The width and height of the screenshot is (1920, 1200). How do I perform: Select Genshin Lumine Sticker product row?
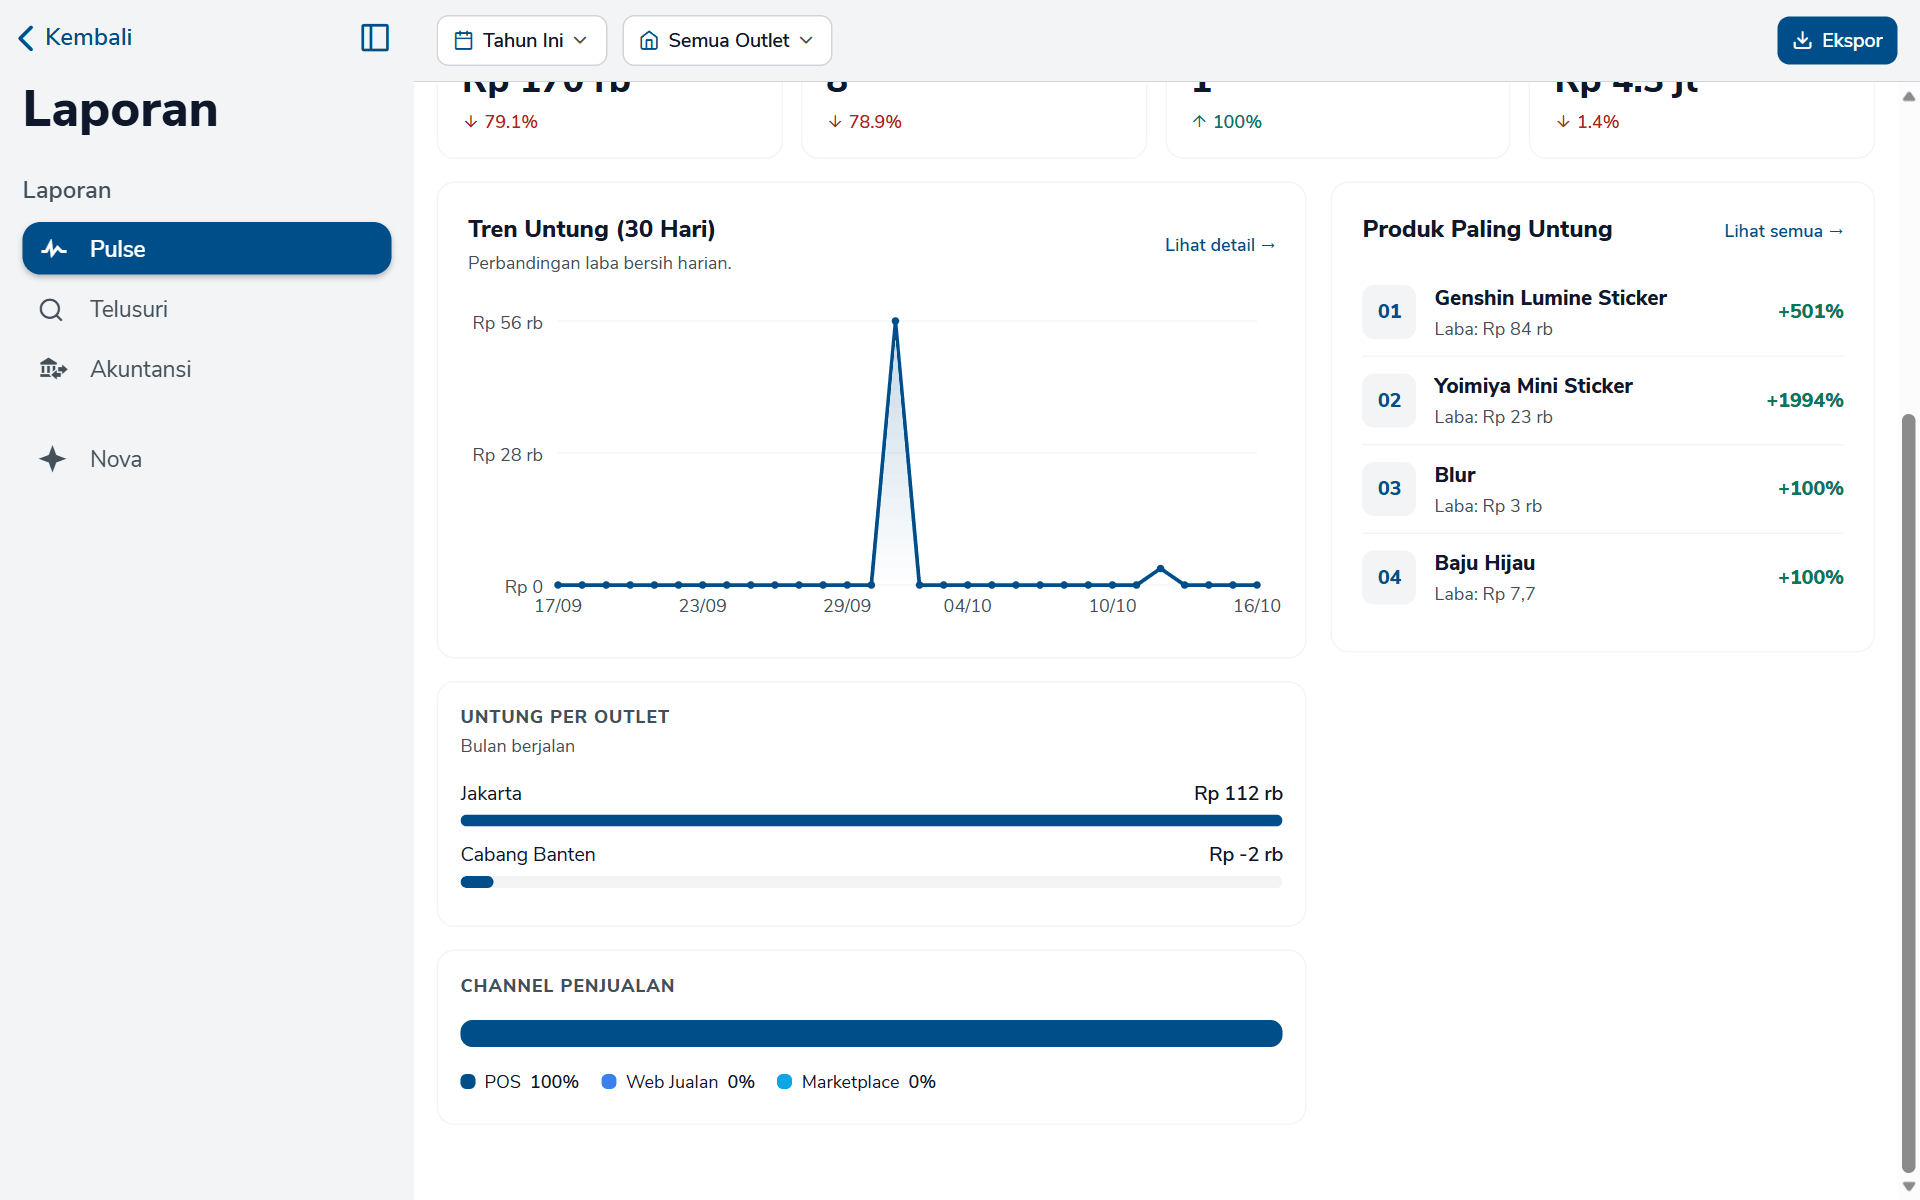tap(1602, 312)
